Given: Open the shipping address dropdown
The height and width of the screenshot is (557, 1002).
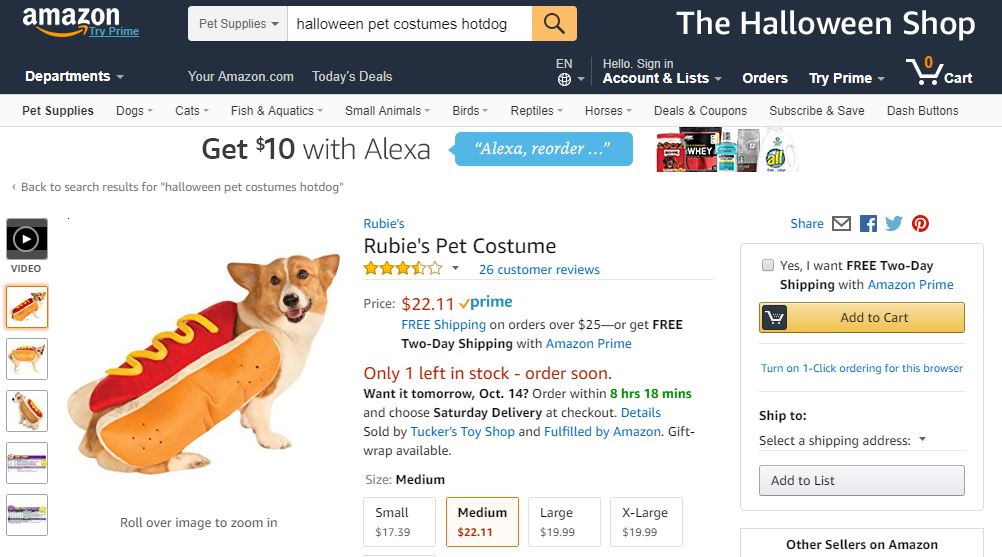Looking at the screenshot, I should [x=843, y=440].
